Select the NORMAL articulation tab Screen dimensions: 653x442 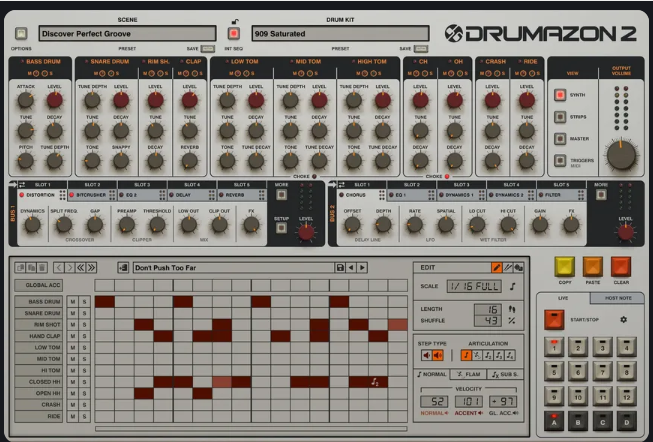[432, 374]
